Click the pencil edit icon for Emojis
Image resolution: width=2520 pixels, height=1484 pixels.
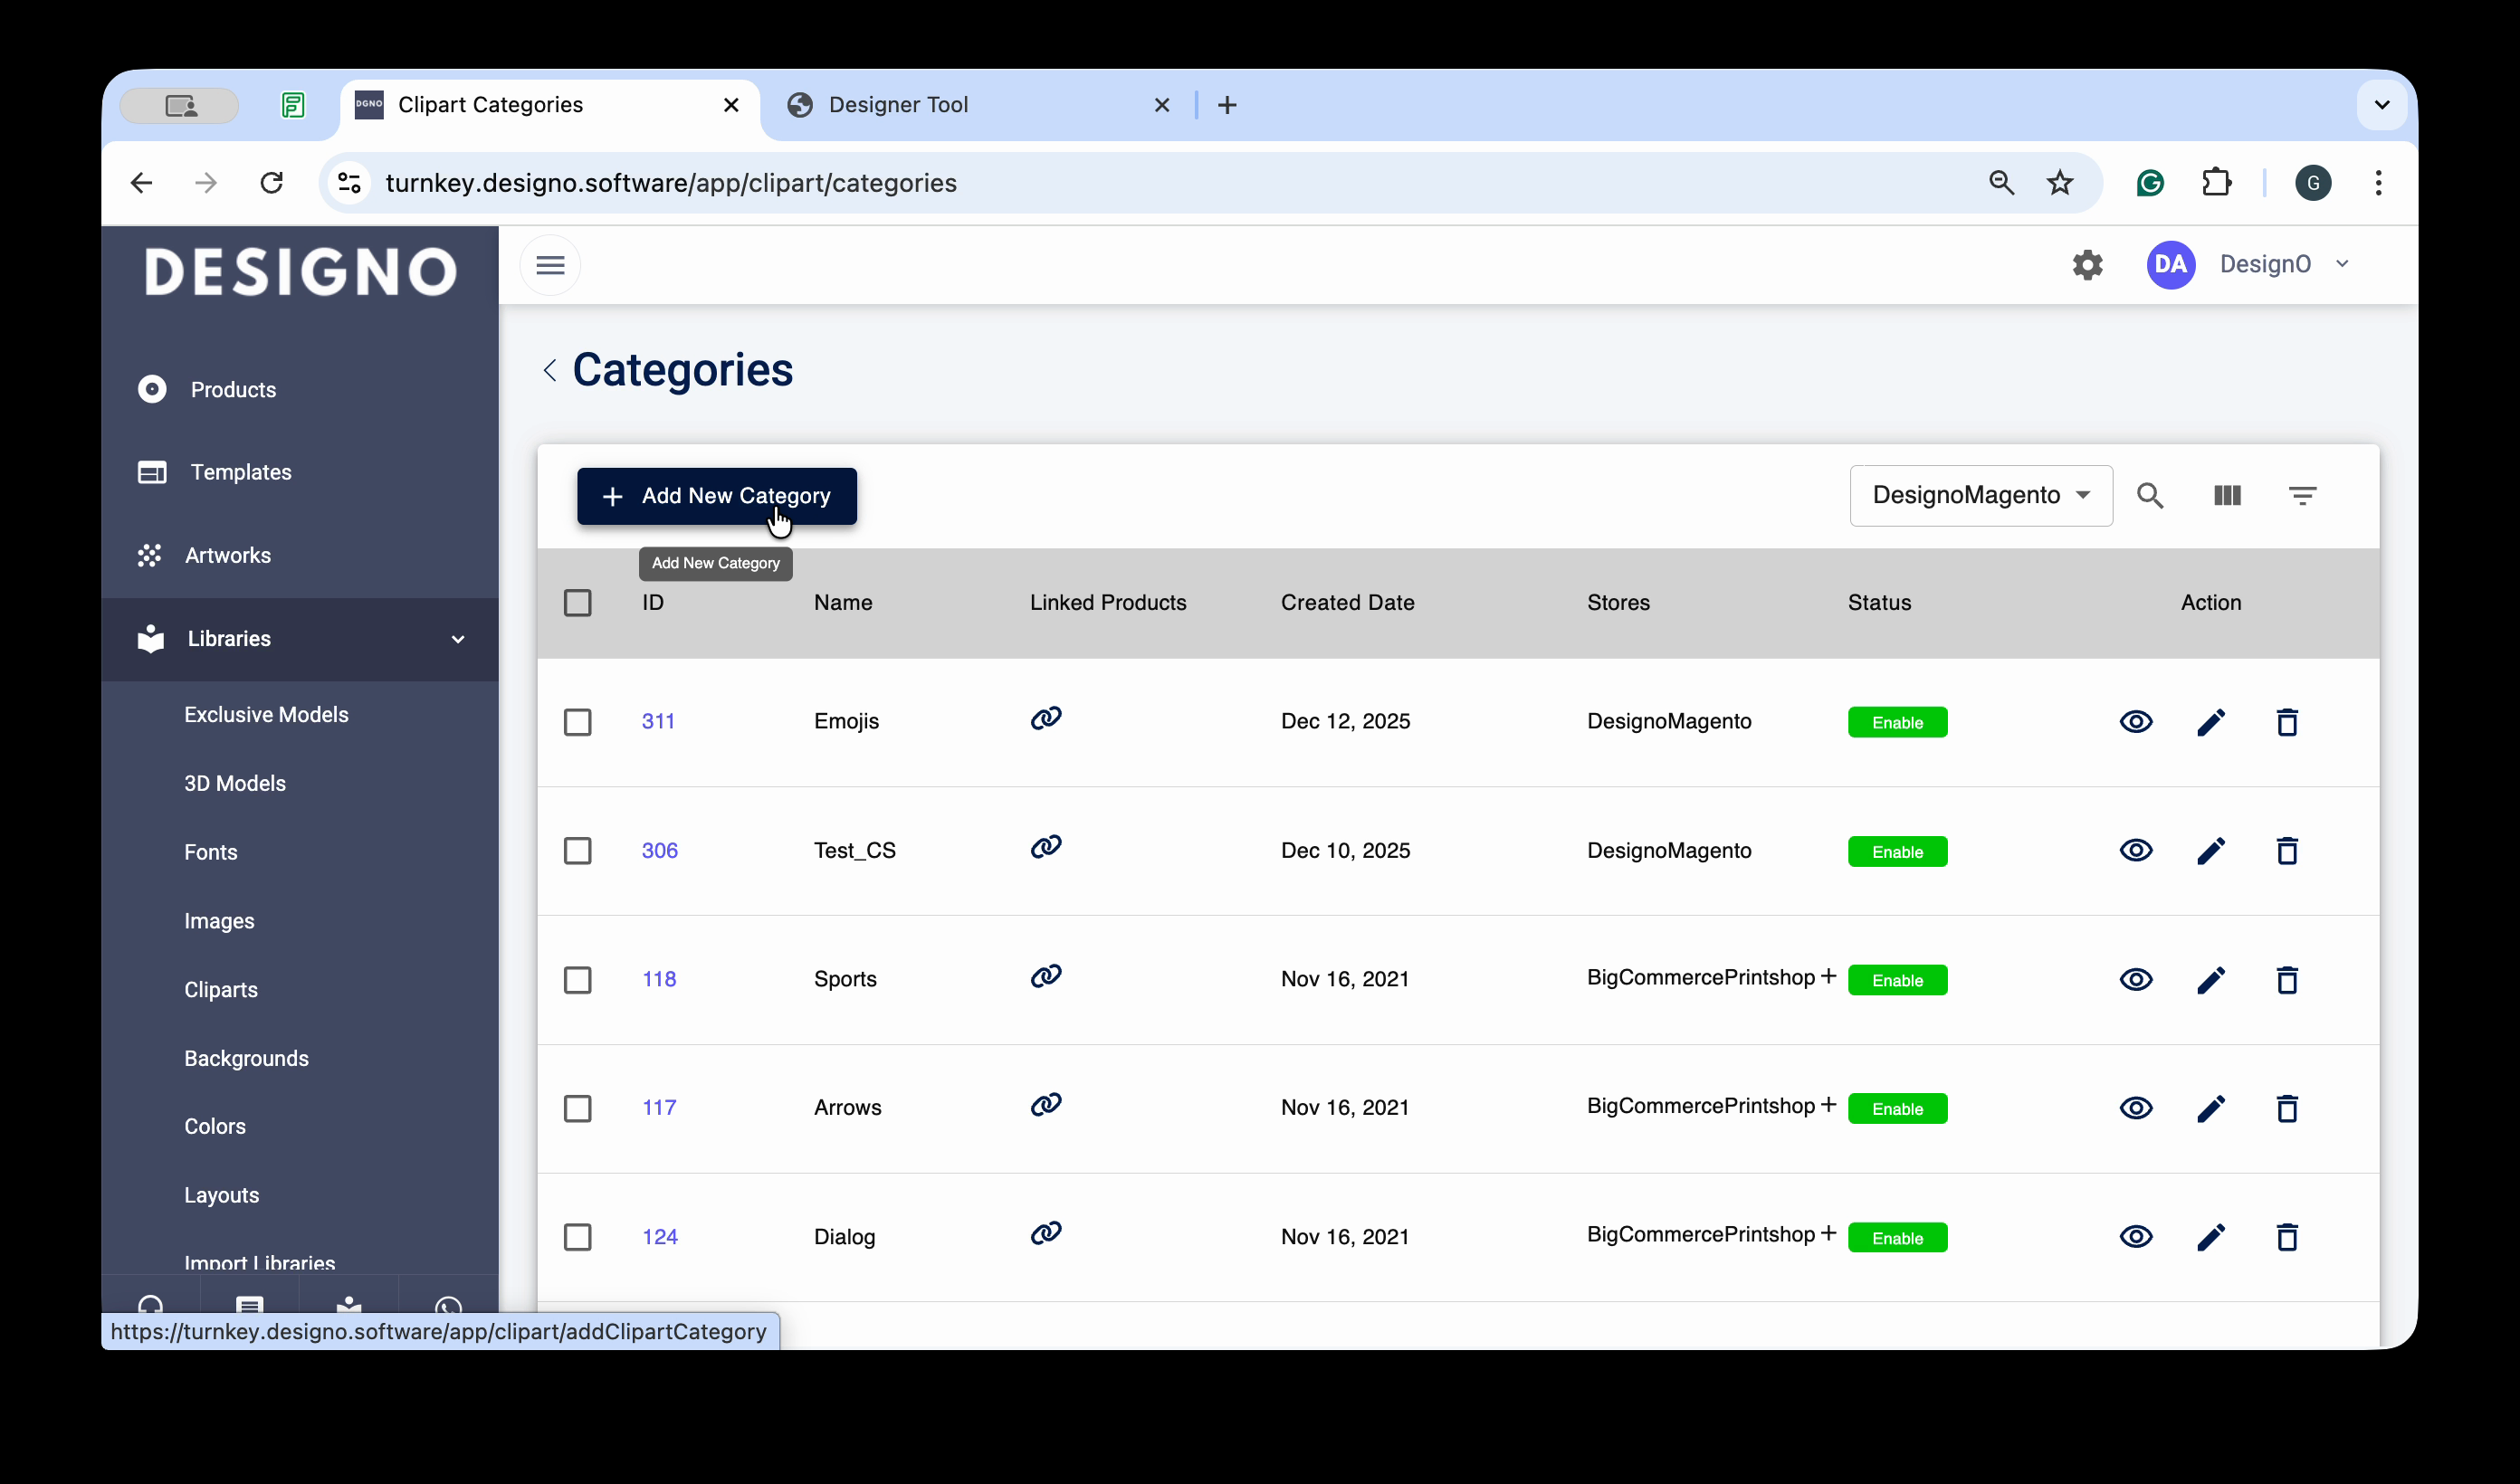click(2210, 722)
